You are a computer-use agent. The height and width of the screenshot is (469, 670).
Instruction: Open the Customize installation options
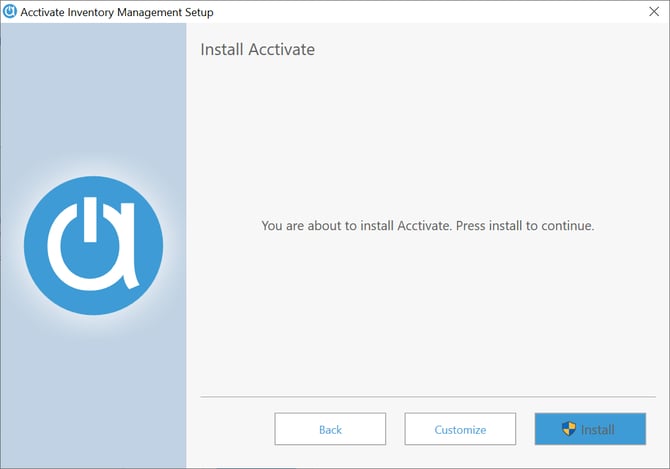coord(460,429)
